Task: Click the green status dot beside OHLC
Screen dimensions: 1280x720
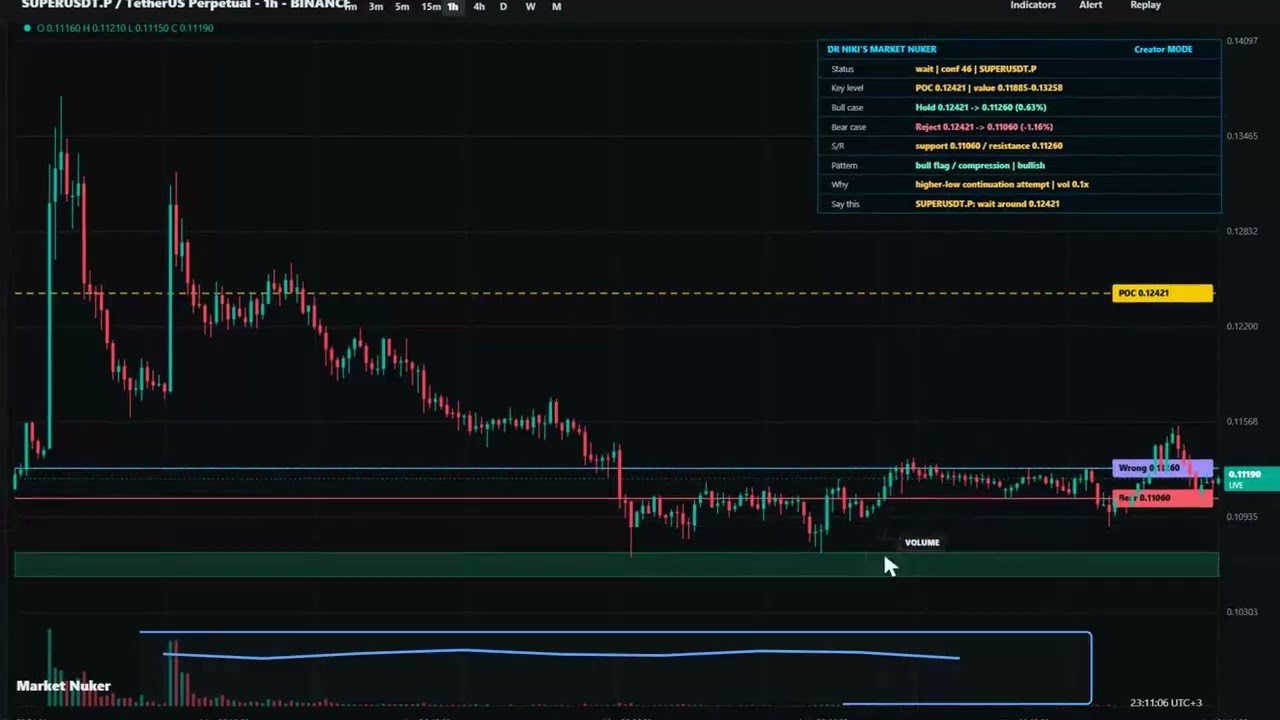Action: point(27,28)
